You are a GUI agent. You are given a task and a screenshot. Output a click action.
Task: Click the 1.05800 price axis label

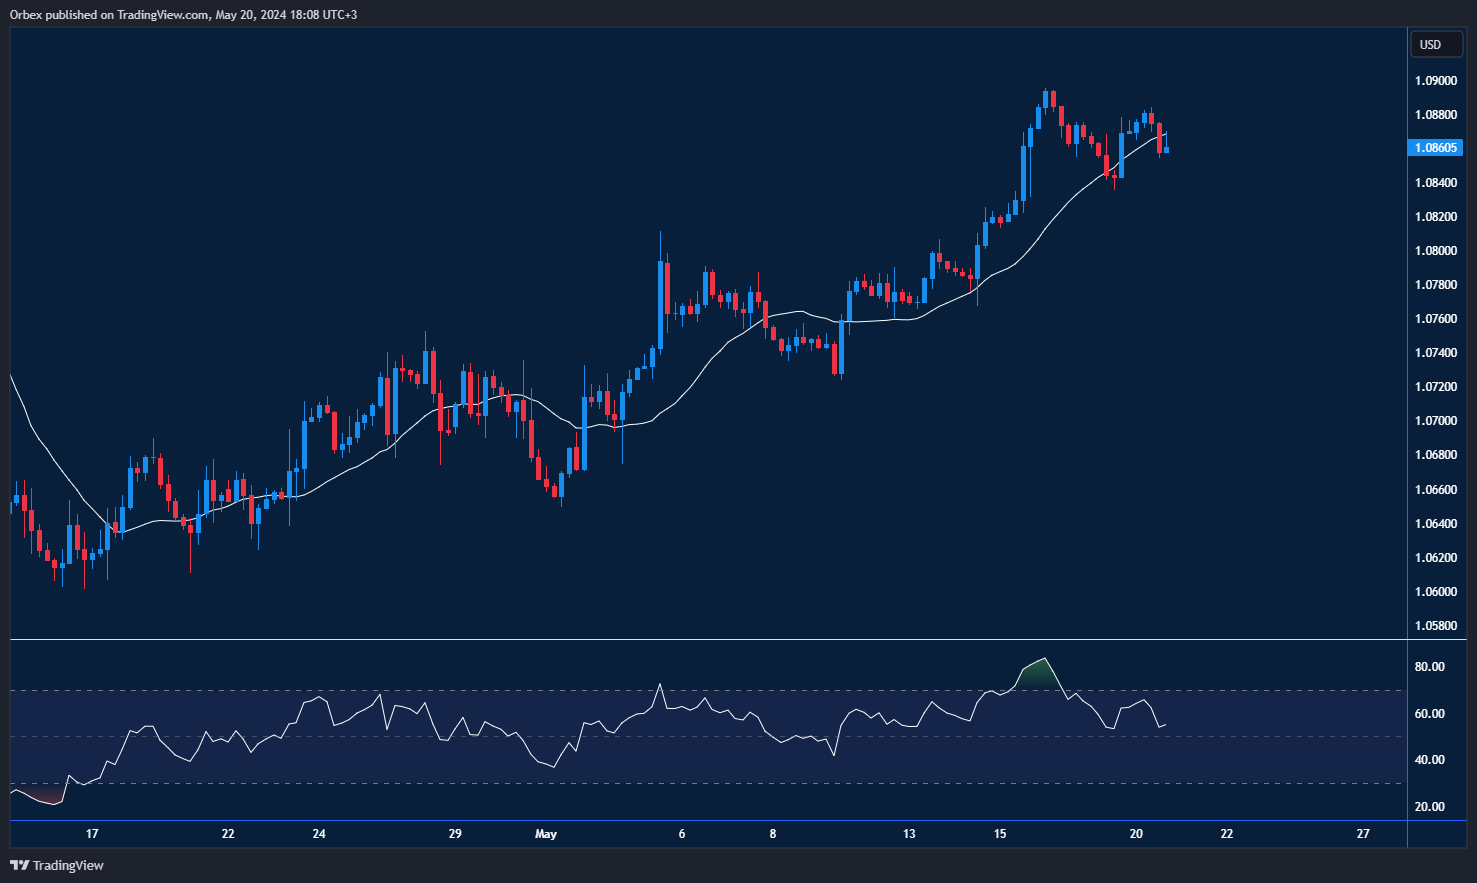point(1435,626)
